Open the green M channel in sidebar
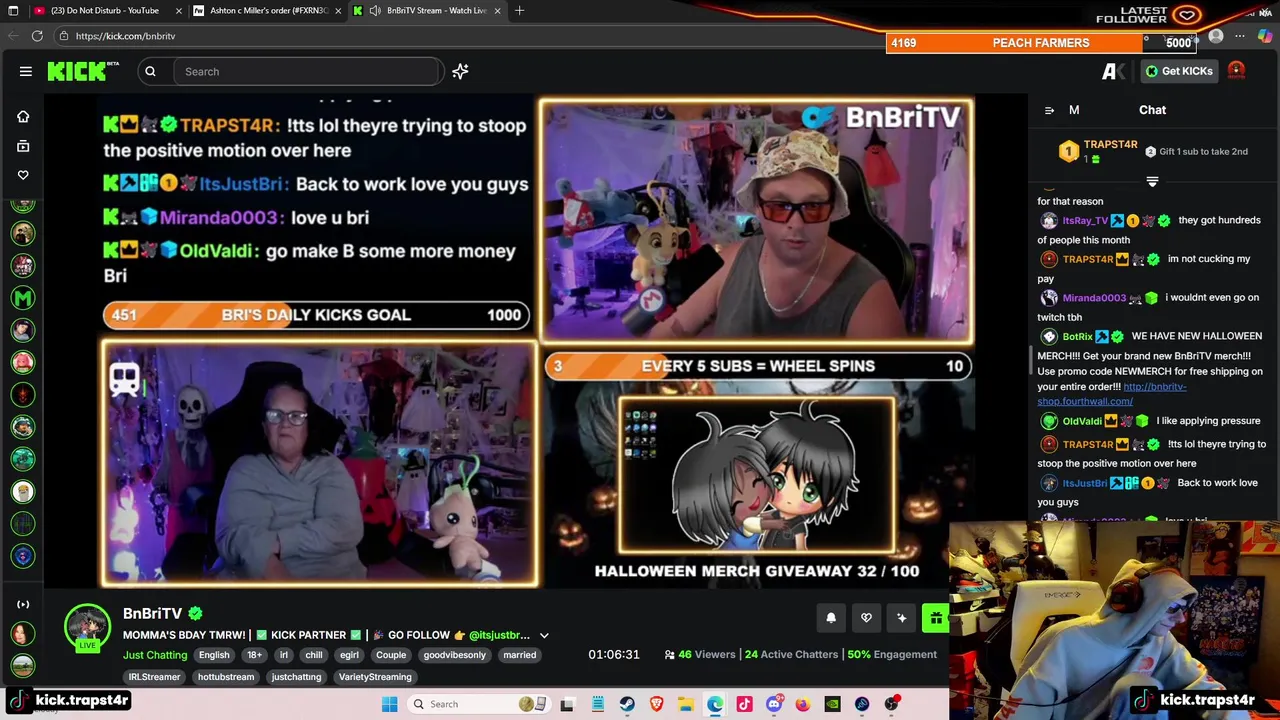The image size is (1280, 720). coord(23,298)
